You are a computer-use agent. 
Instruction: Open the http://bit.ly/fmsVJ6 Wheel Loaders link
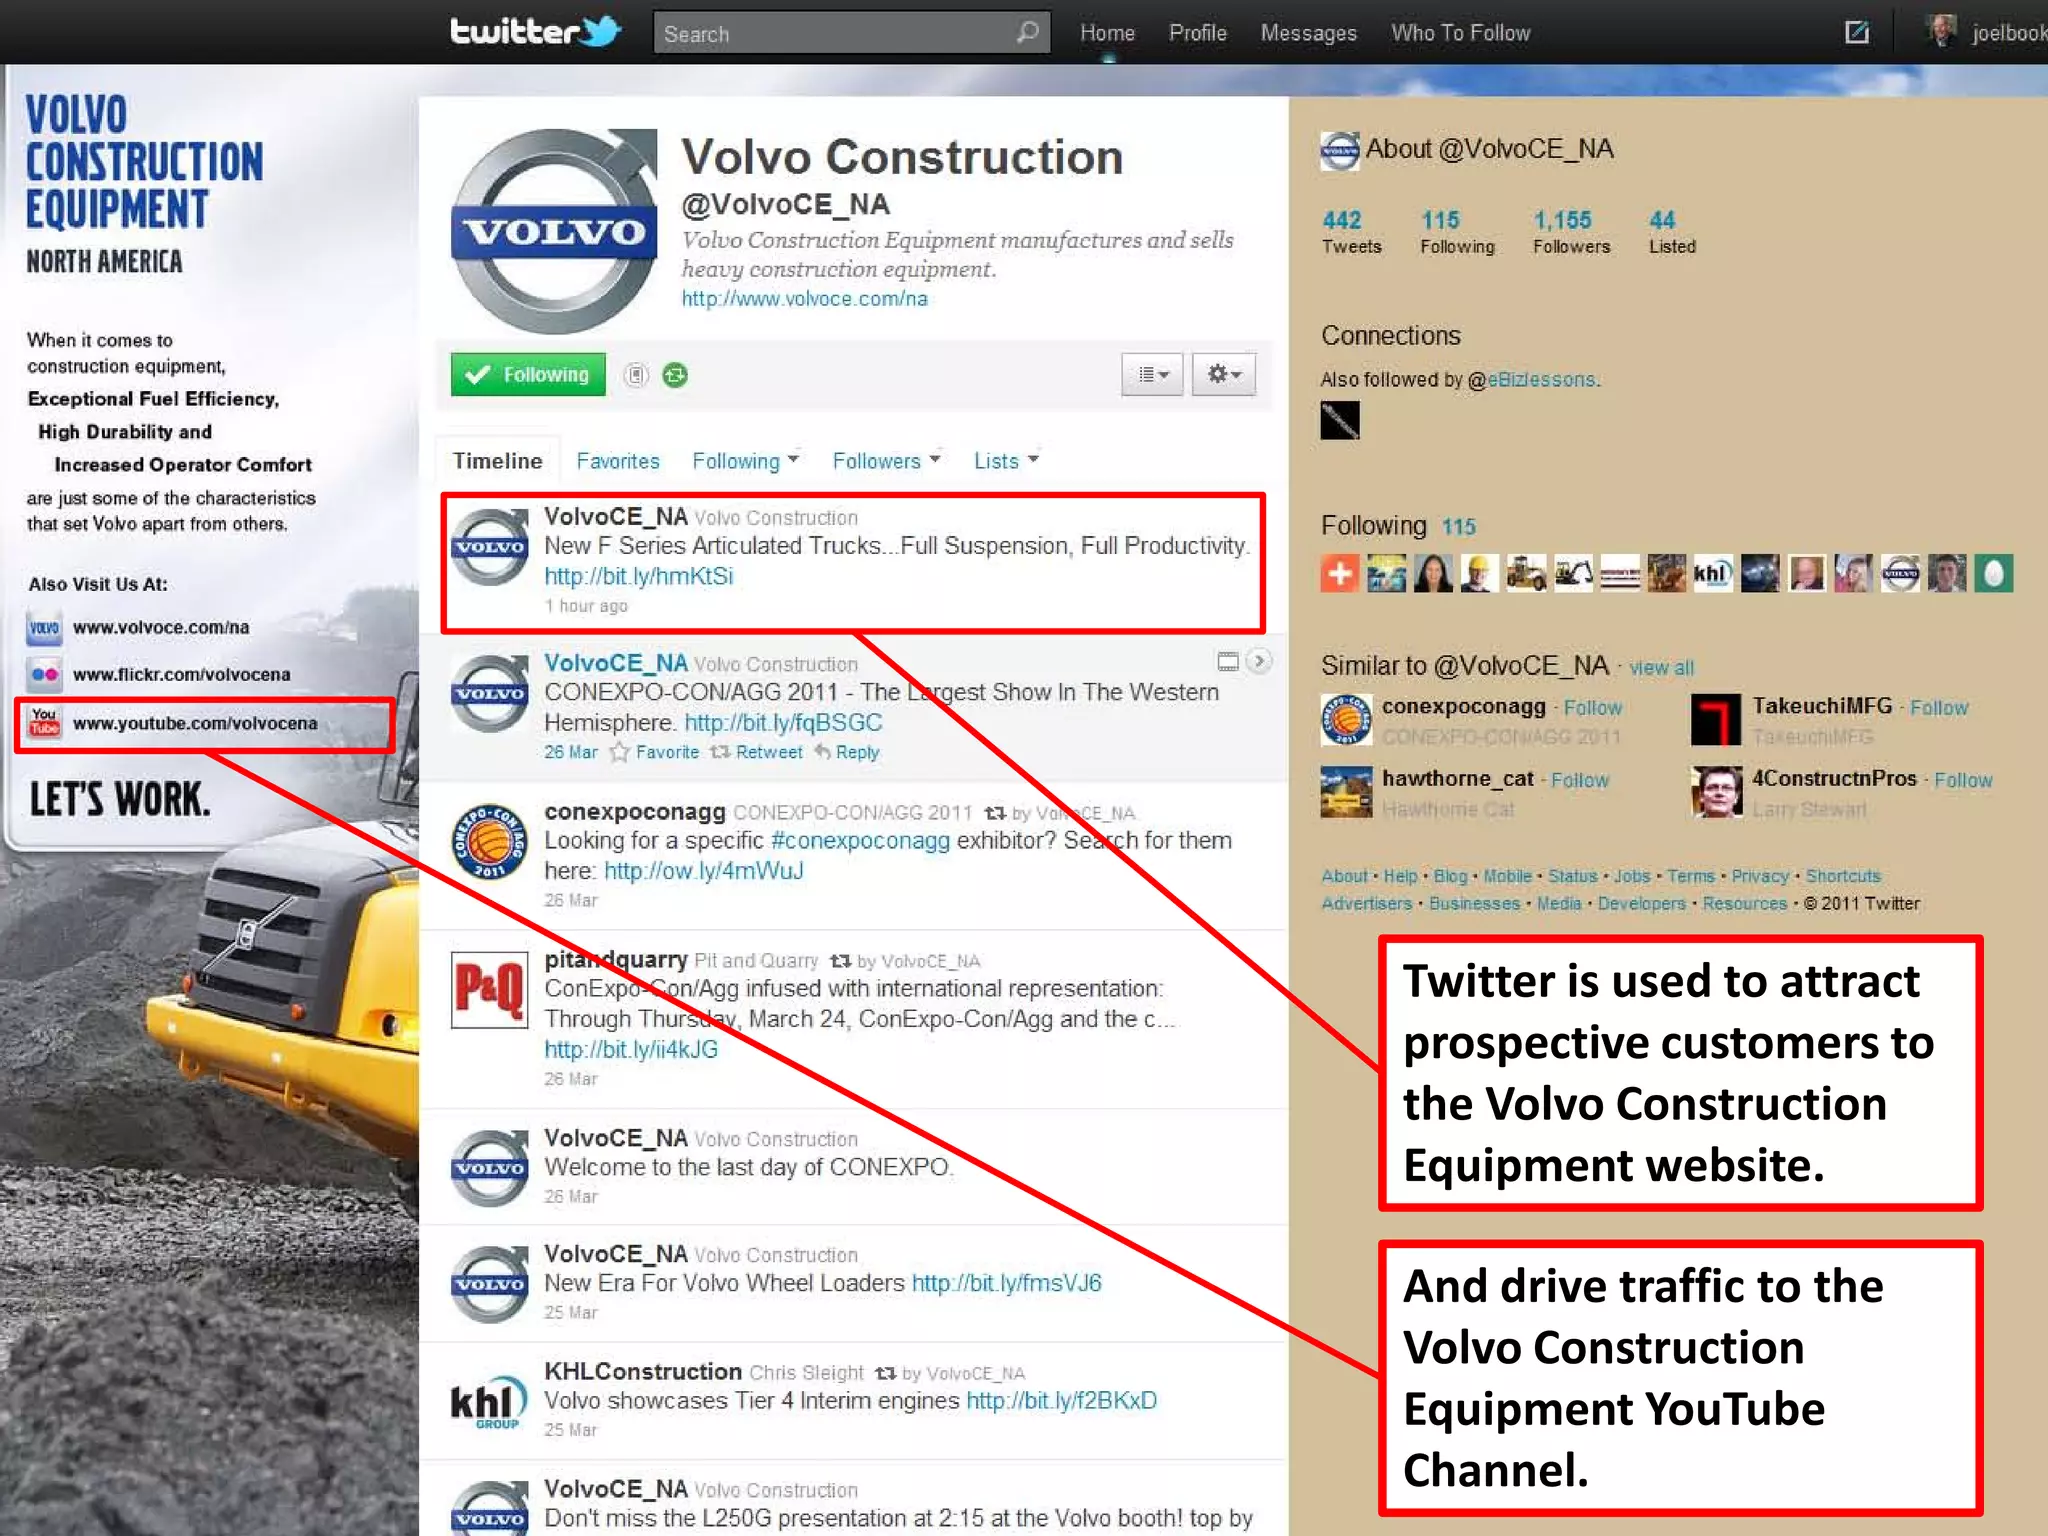pos(1006,1283)
